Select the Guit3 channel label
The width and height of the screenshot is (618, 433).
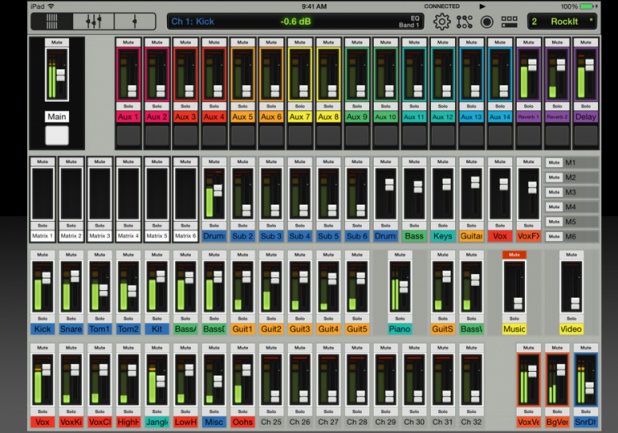(x=300, y=329)
